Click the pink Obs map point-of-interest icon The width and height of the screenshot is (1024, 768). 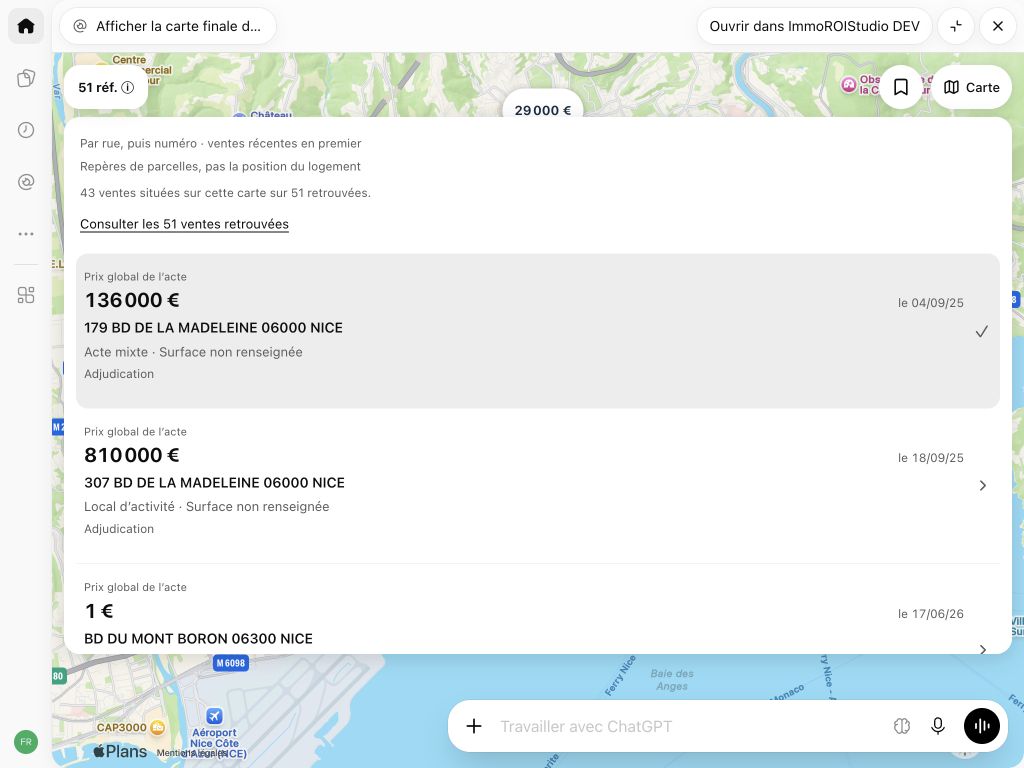point(848,85)
